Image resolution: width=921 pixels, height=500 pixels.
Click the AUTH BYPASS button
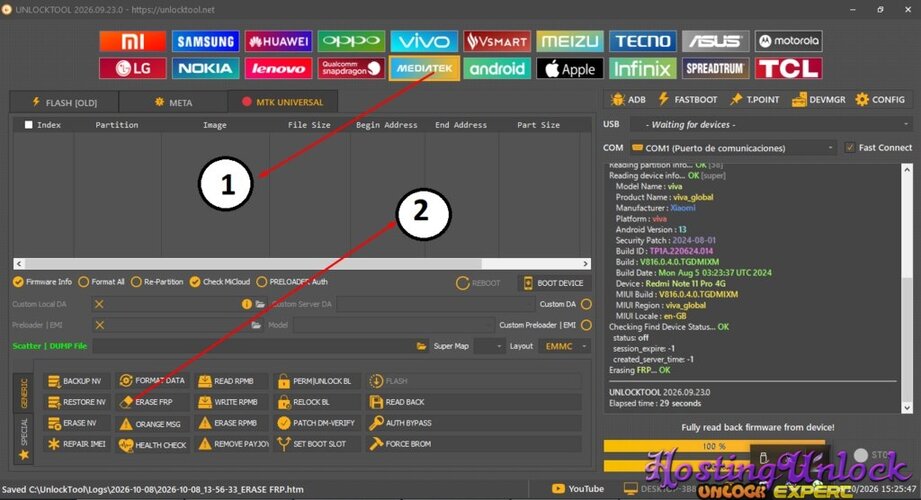coord(473,423)
